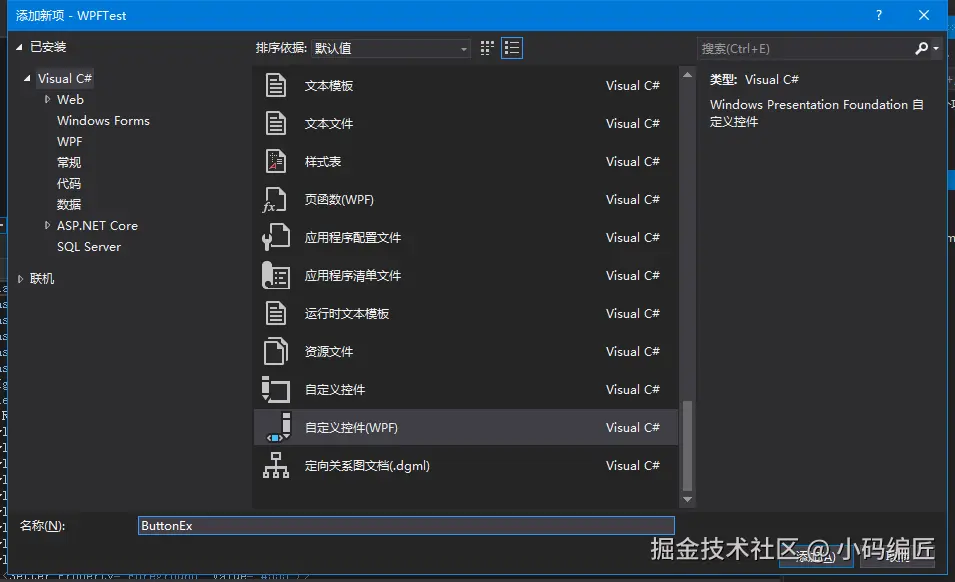Select 联机 in the tree
955x582 pixels.
[42, 279]
